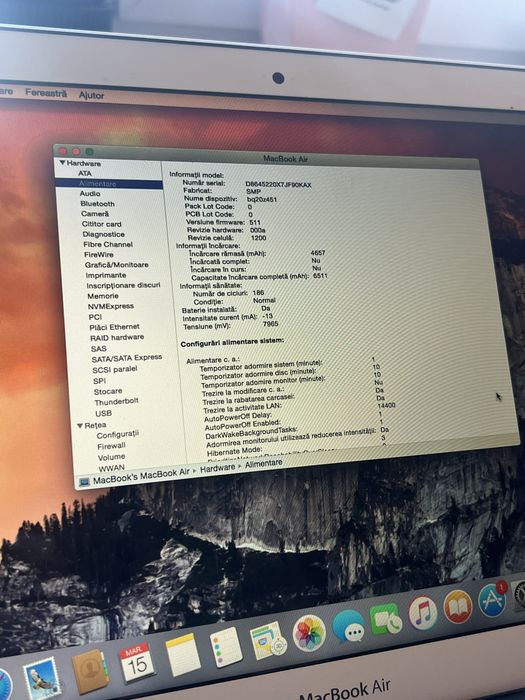Select Fibre Channel in the sidebar

pyautogui.click(x=108, y=245)
